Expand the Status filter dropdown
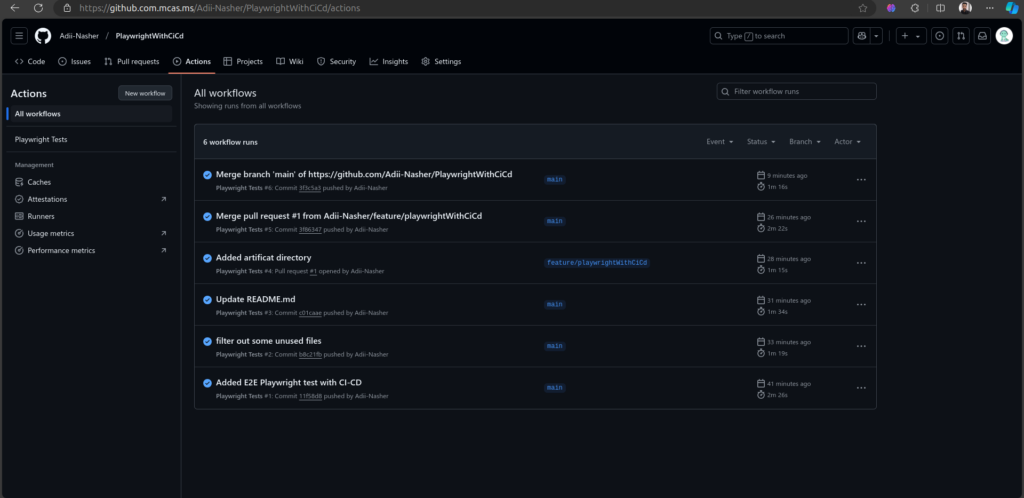Screen dimensions: 1024x498 (x=761, y=142)
